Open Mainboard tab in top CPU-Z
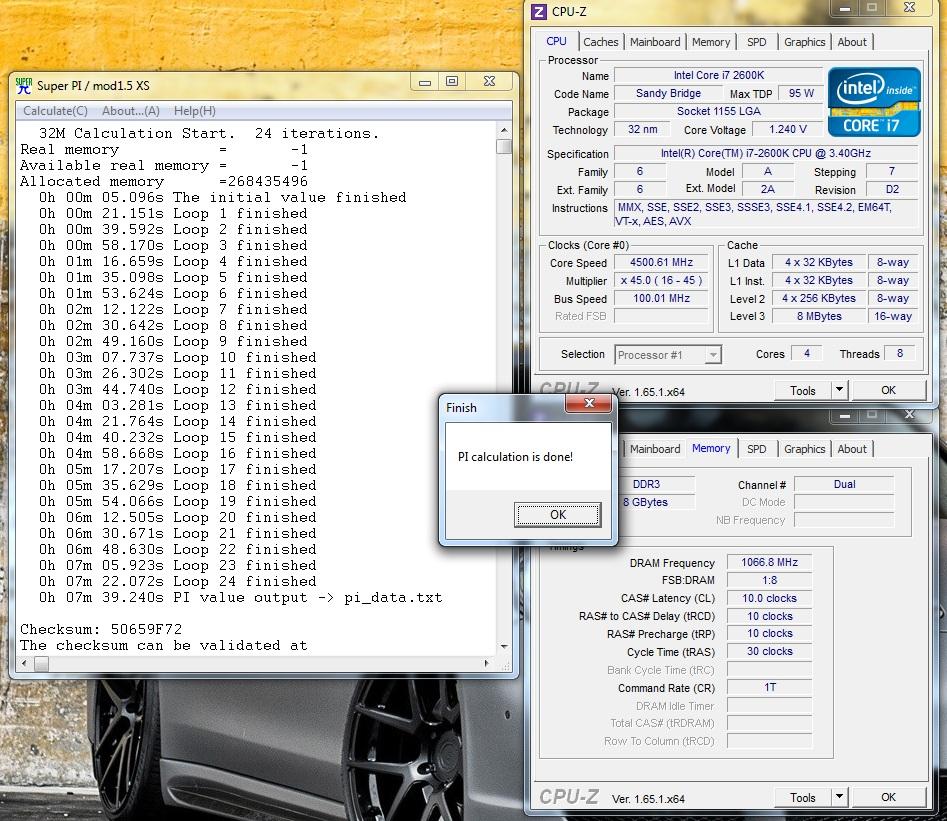 tap(655, 42)
